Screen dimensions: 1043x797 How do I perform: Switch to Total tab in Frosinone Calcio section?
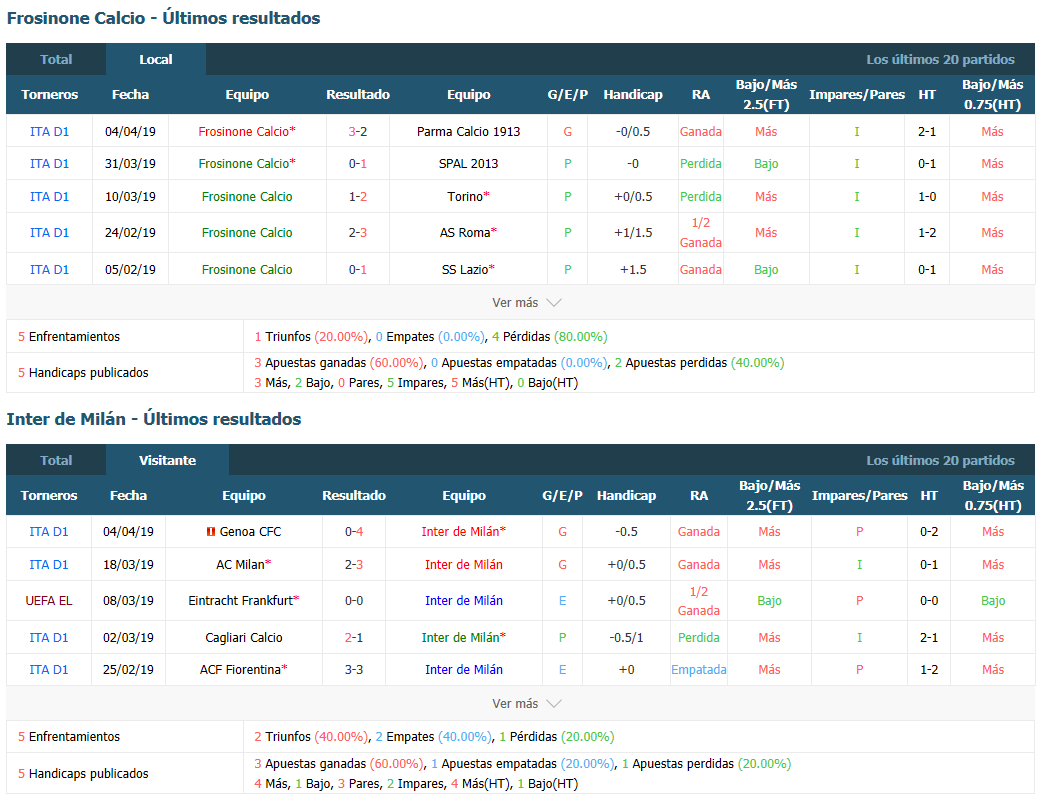tap(56, 59)
